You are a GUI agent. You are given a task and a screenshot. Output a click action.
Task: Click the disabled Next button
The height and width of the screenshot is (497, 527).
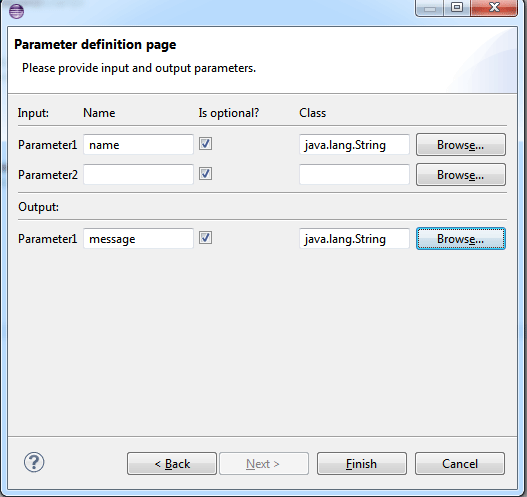coord(264,463)
